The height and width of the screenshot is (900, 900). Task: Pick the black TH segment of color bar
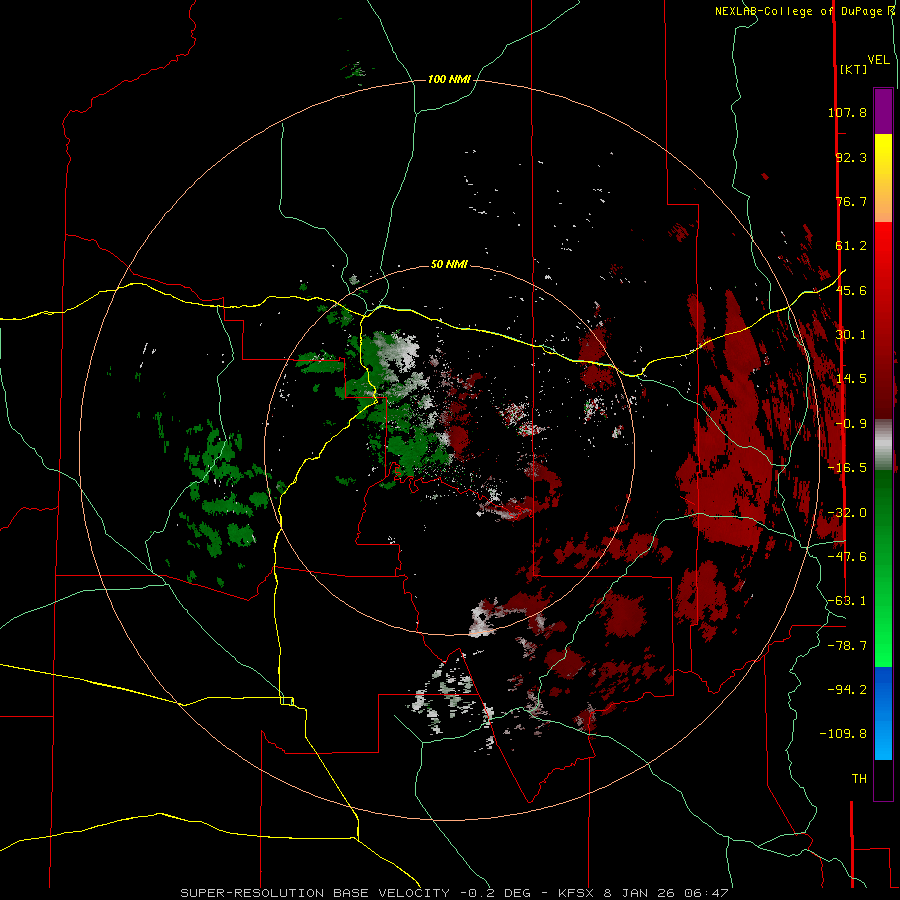883,779
